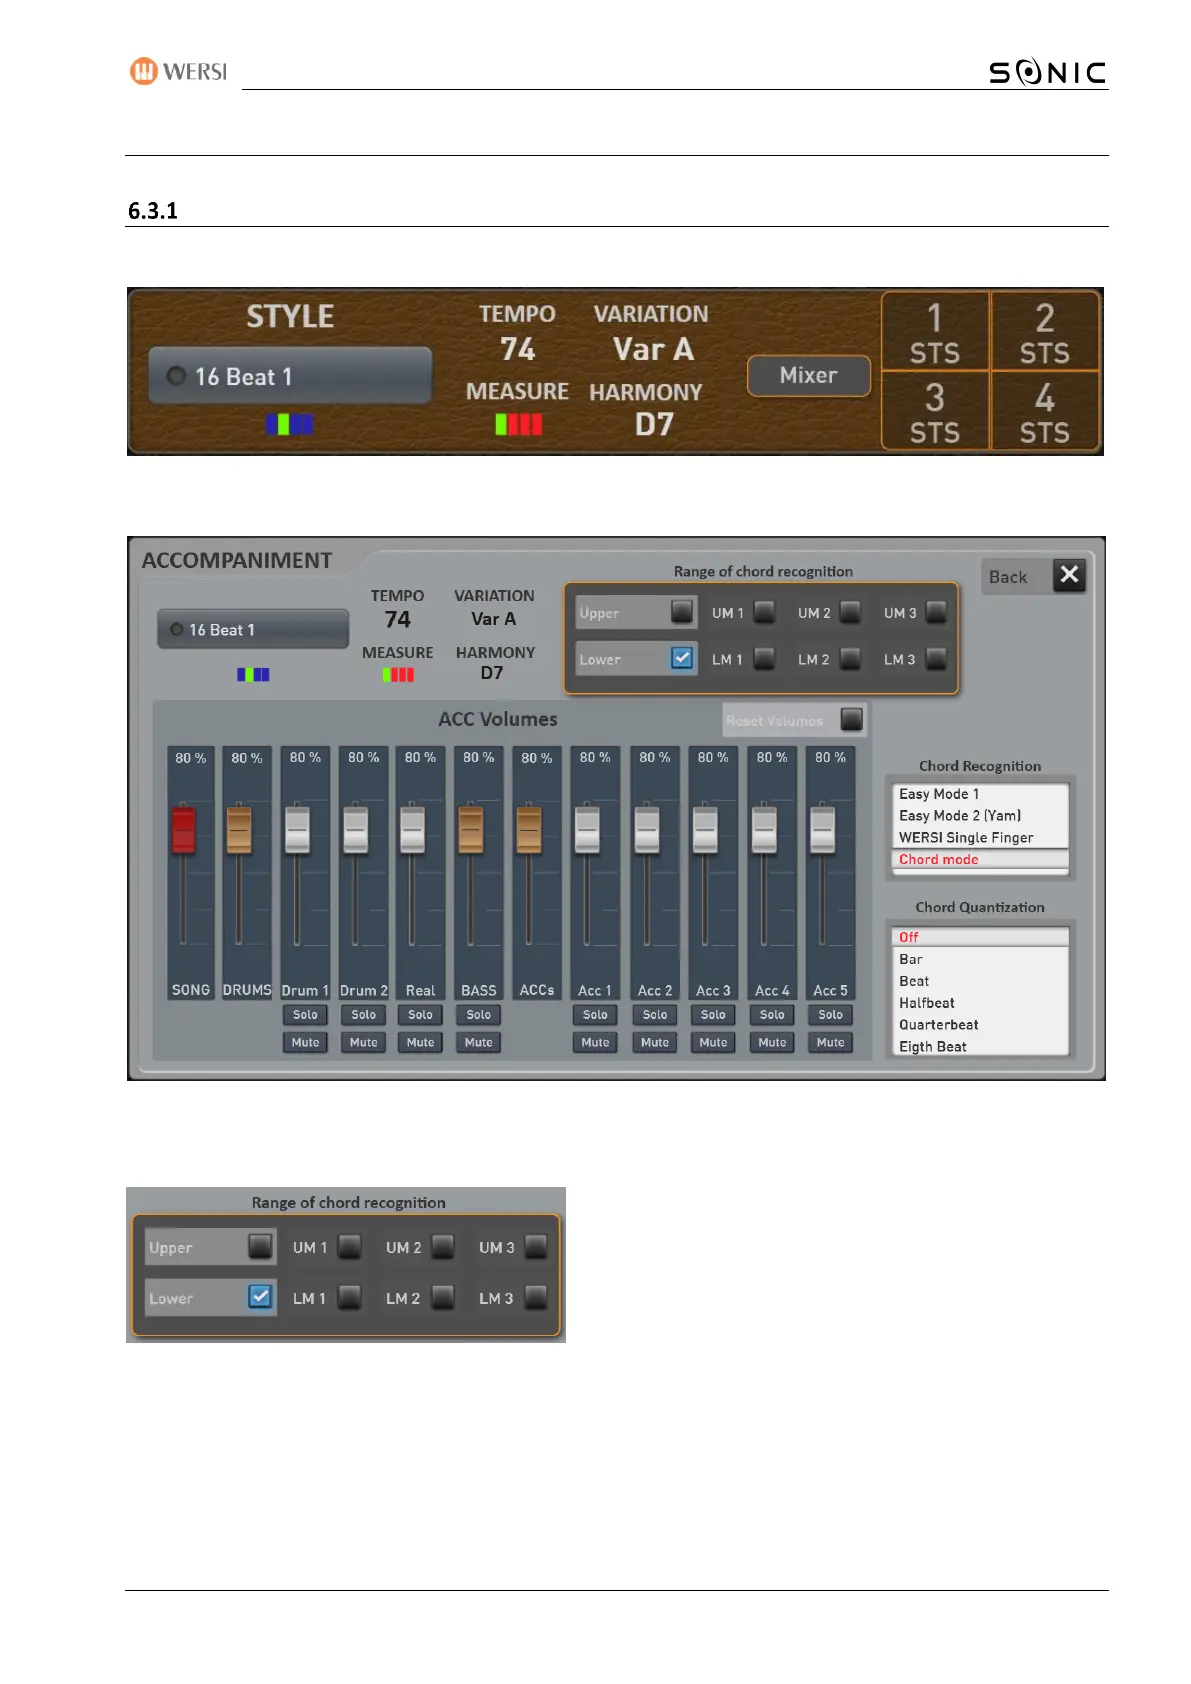This screenshot has width=1191, height=1684.
Task: Click the red SONG volume fader
Action: pos(183,829)
